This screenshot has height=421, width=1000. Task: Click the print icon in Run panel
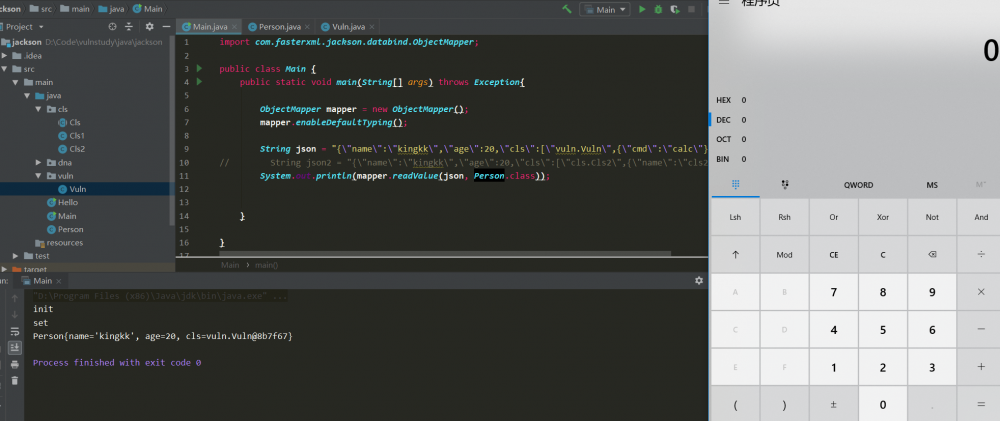[x=15, y=365]
